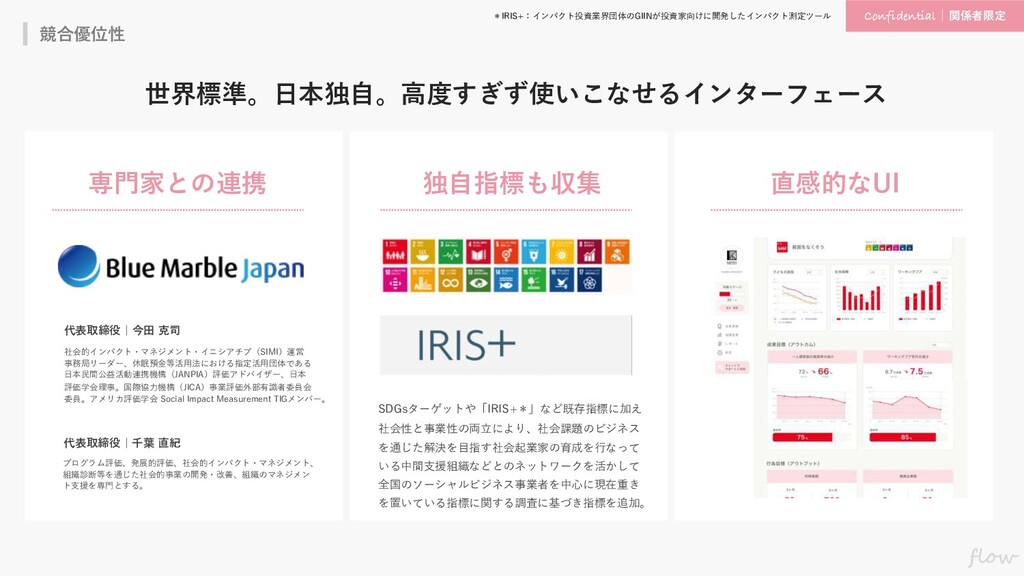Click the paragraph starting 'SDGsターゲットや'
This screenshot has height=576, width=1024.
(513, 455)
